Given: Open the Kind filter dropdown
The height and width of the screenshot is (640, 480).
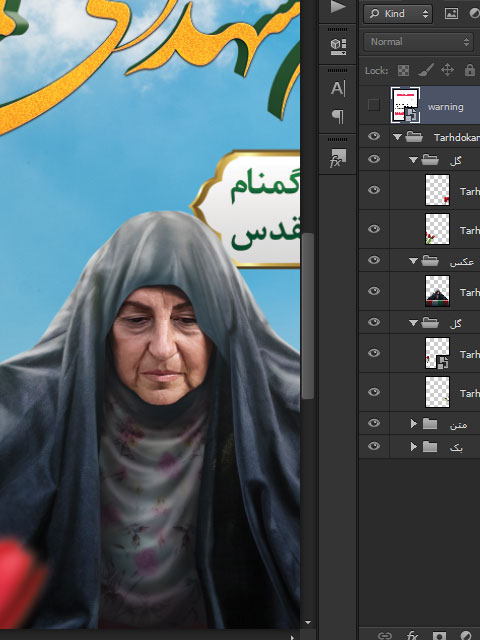Looking at the screenshot, I should pos(398,13).
